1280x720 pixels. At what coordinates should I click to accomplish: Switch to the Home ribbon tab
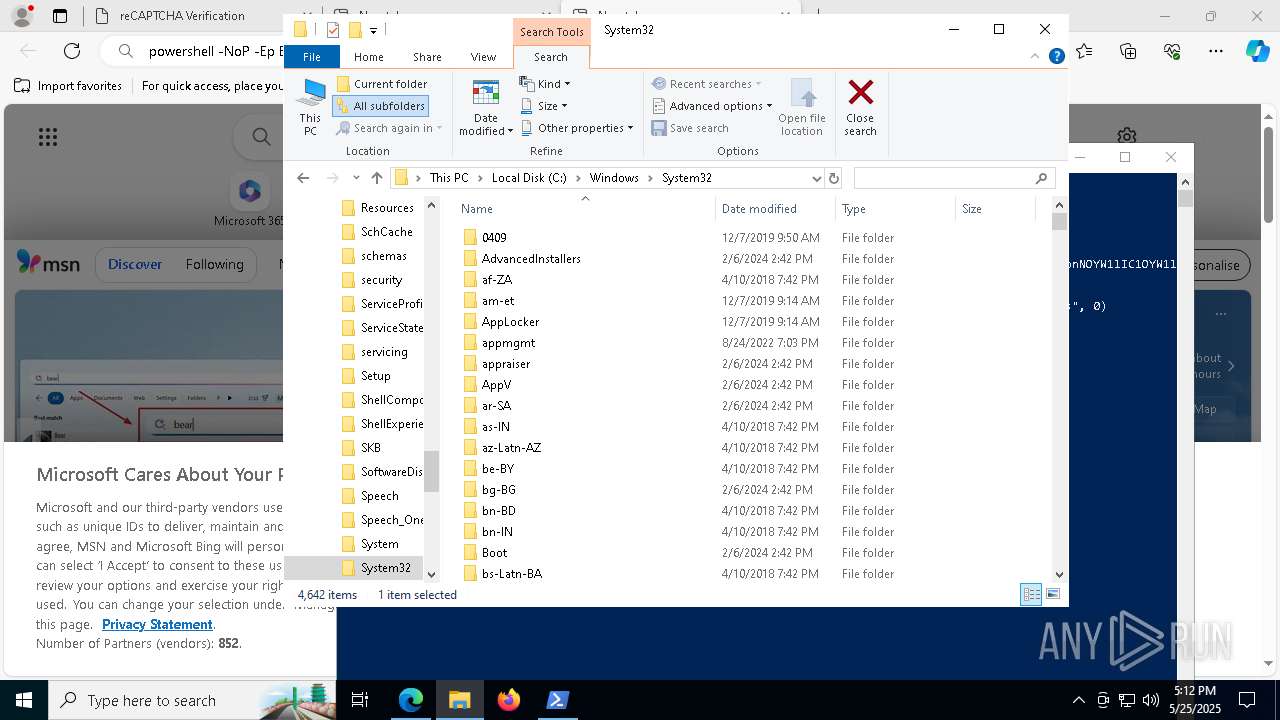368,57
